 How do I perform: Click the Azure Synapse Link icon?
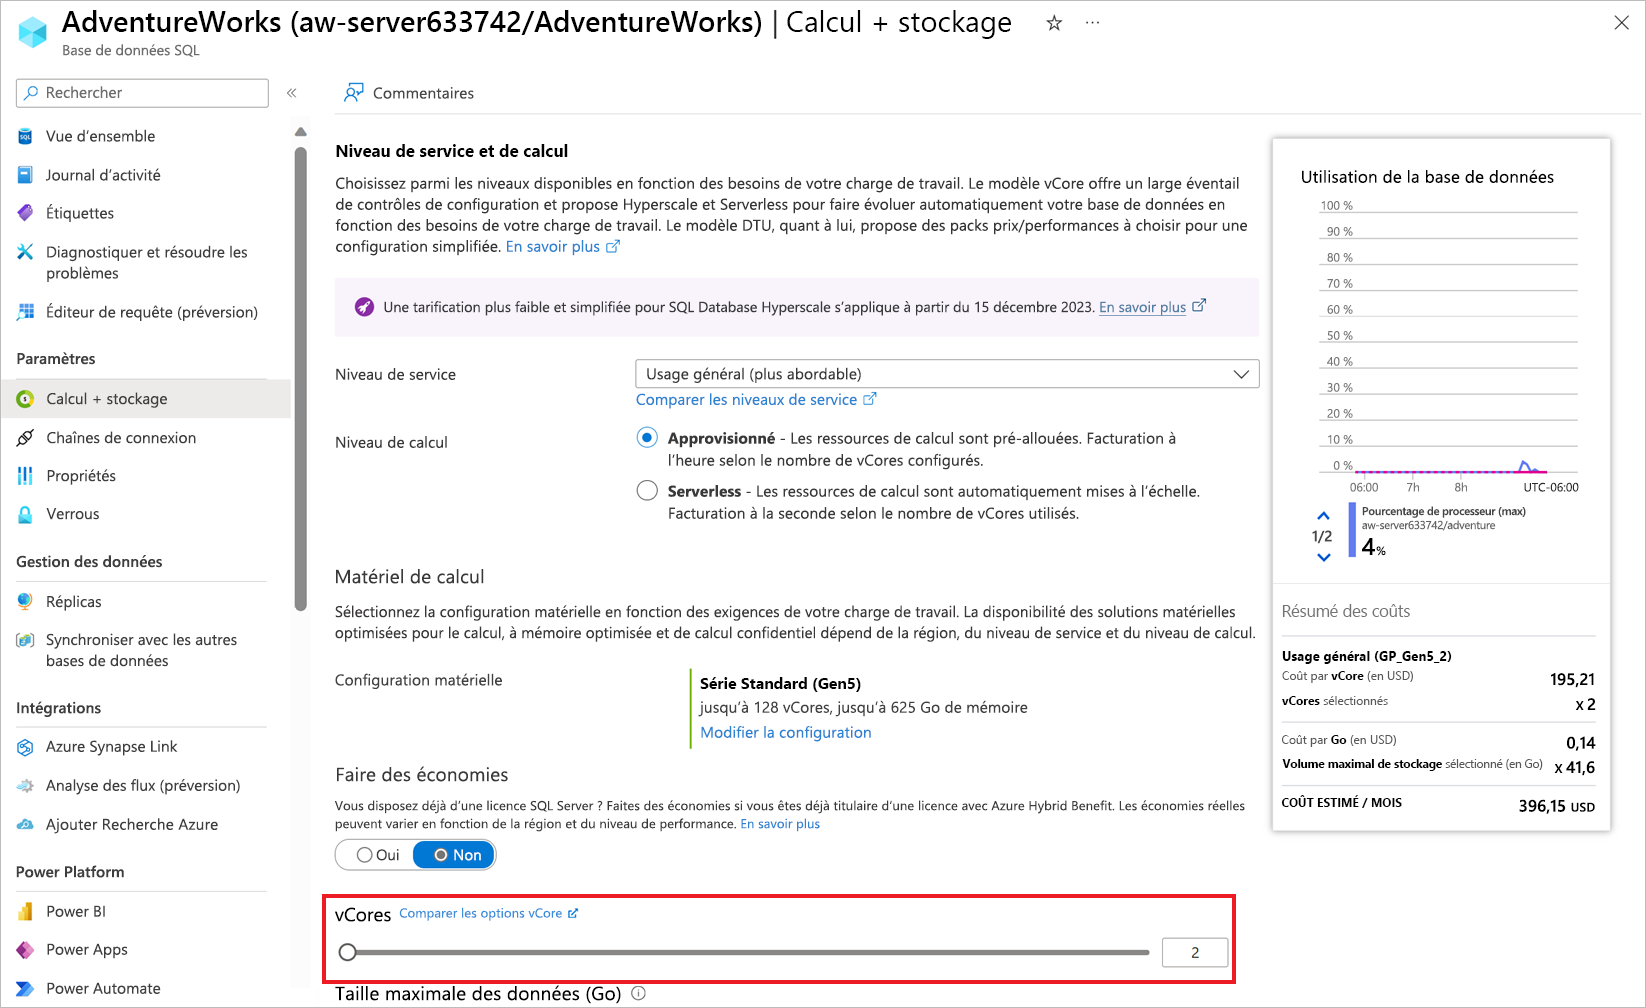26,747
